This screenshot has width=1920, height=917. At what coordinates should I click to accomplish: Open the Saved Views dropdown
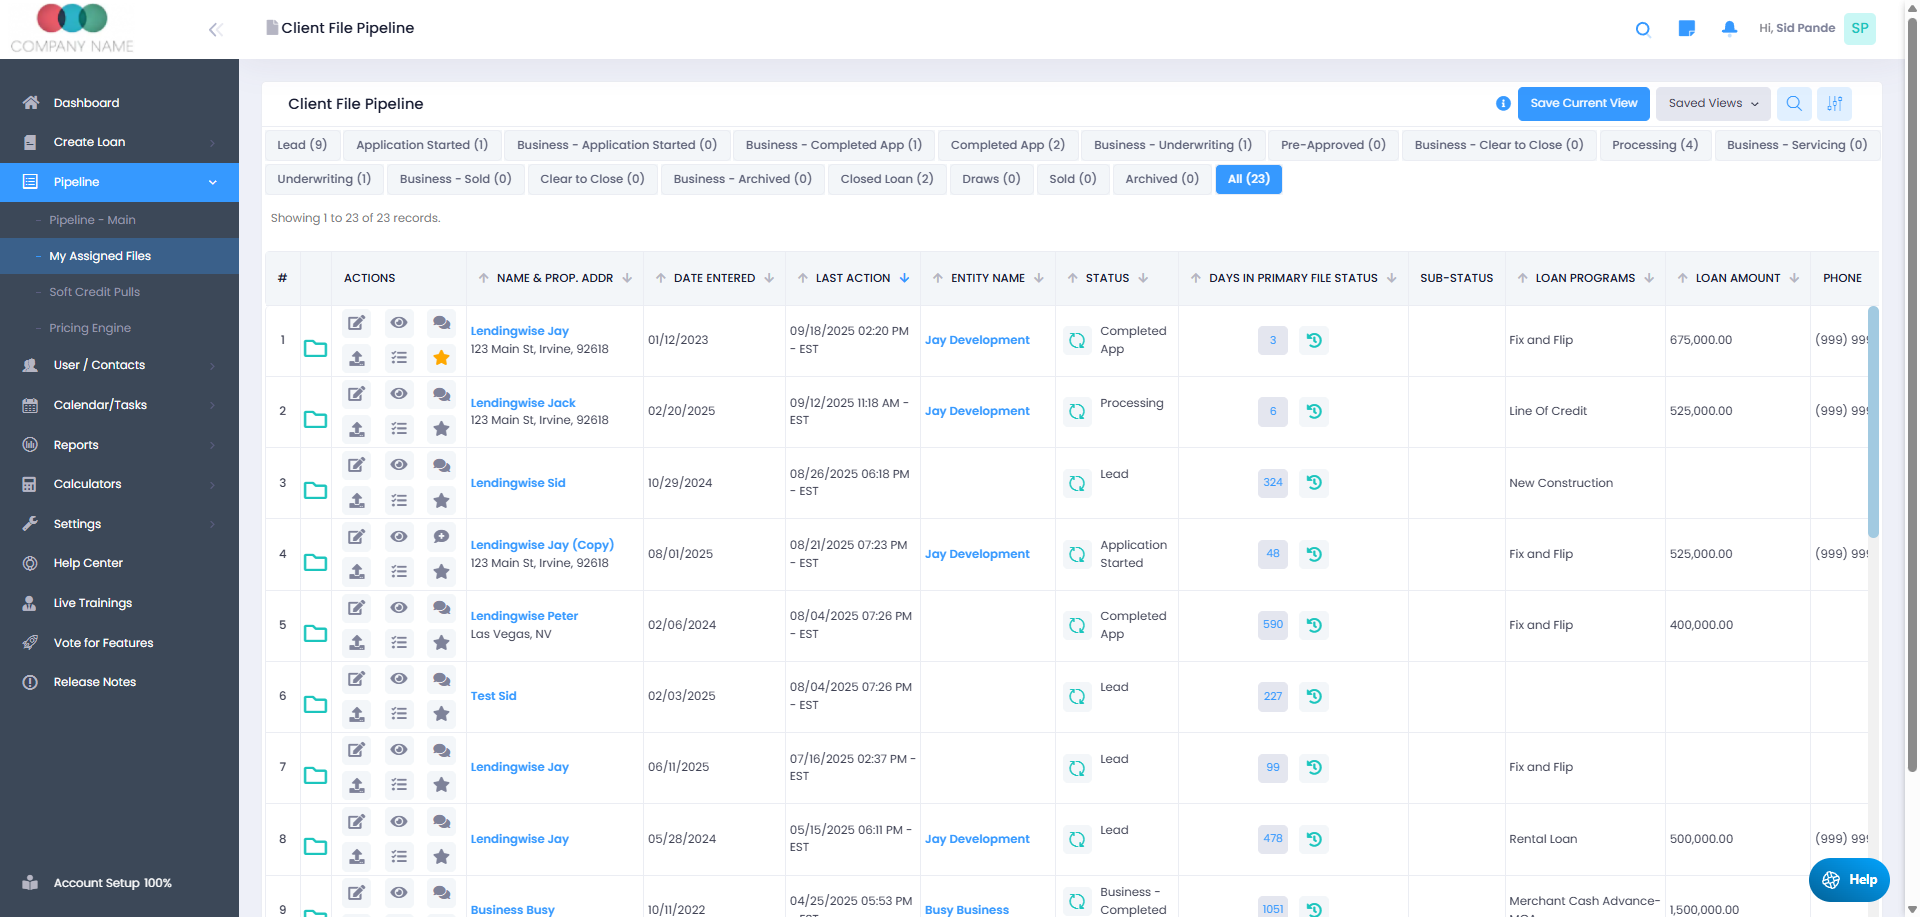click(x=1712, y=103)
